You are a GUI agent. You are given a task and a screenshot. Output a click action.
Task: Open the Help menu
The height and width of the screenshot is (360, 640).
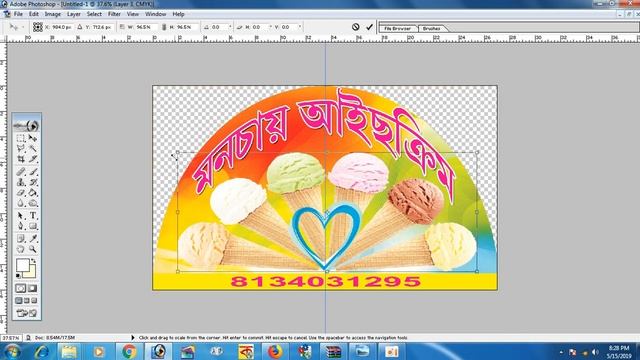[178, 14]
